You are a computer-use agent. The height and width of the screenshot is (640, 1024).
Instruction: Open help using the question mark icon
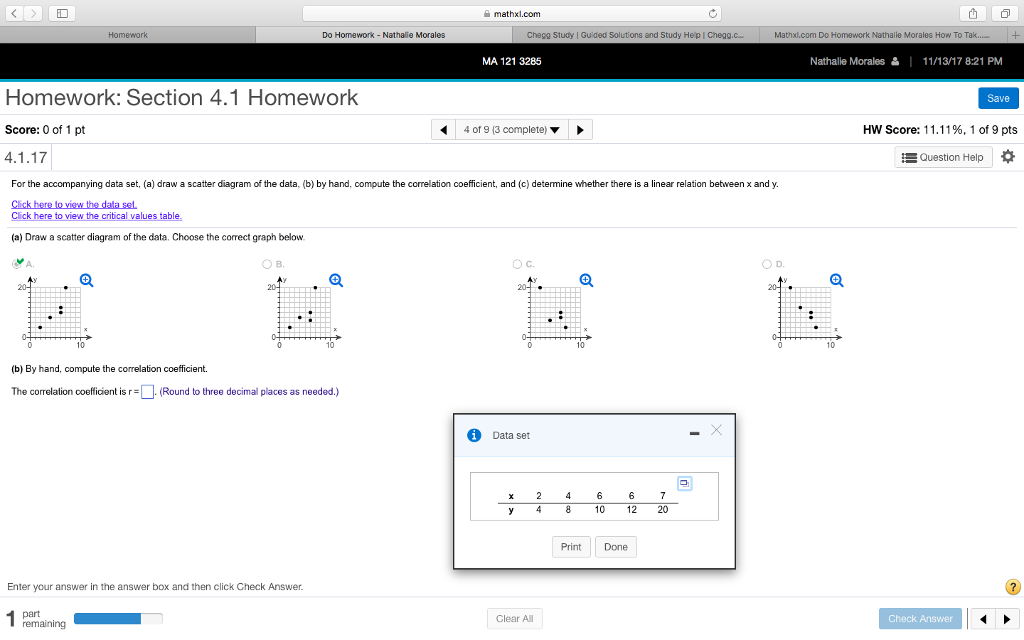[x=1015, y=586]
